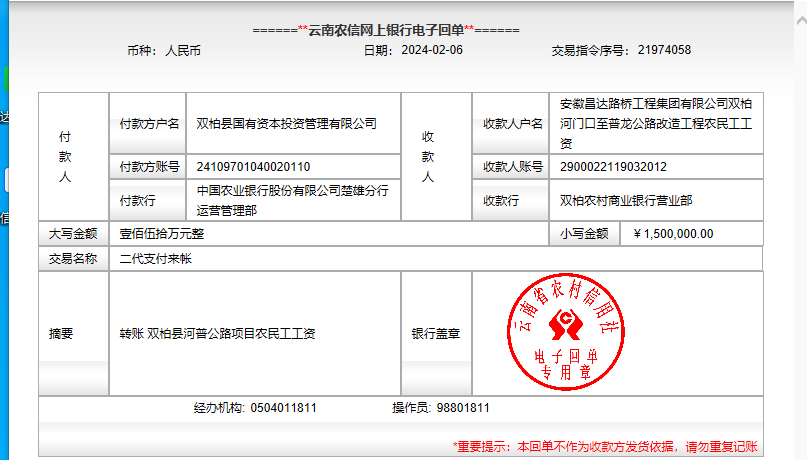Select payee account number 2900022119032012
Viewport: 807px width, 460px height.
[614, 167]
